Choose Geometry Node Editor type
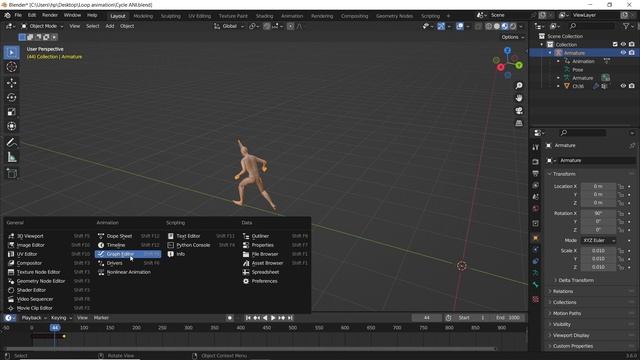 [x=49, y=281]
